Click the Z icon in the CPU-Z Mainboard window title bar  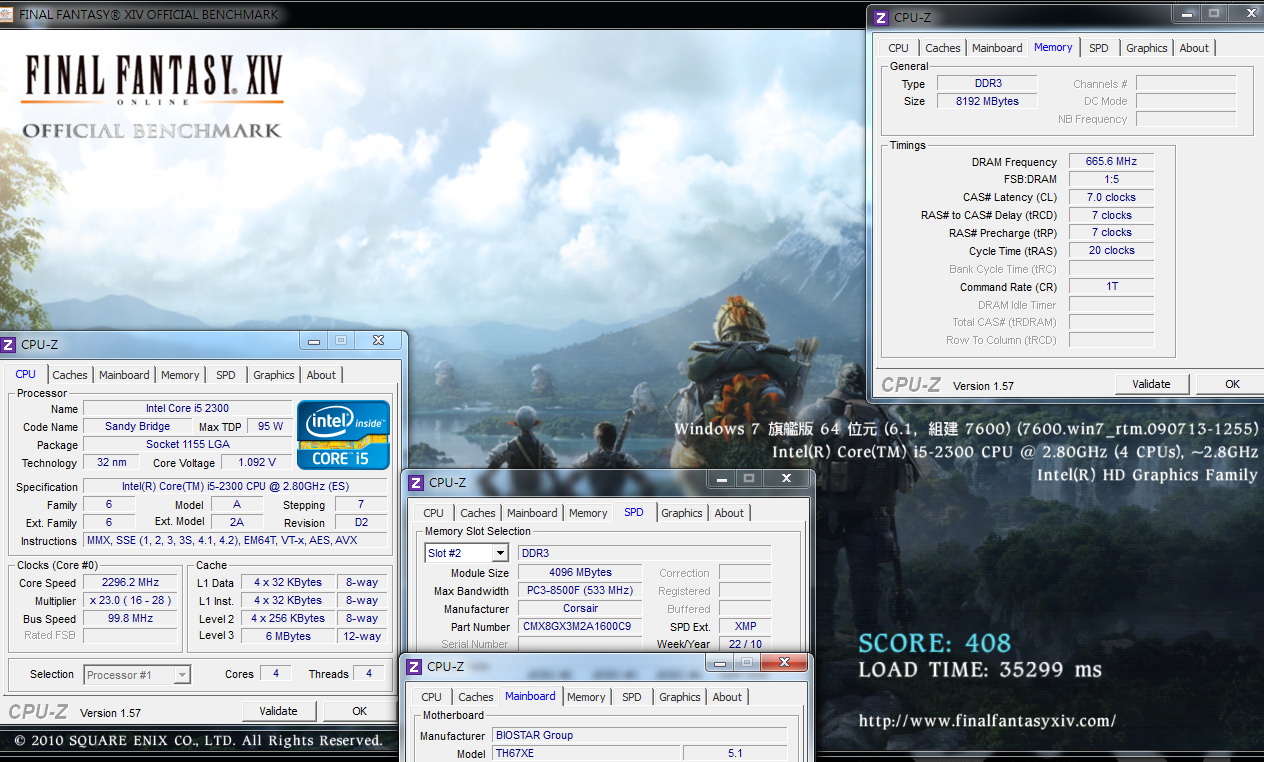click(414, 666)
